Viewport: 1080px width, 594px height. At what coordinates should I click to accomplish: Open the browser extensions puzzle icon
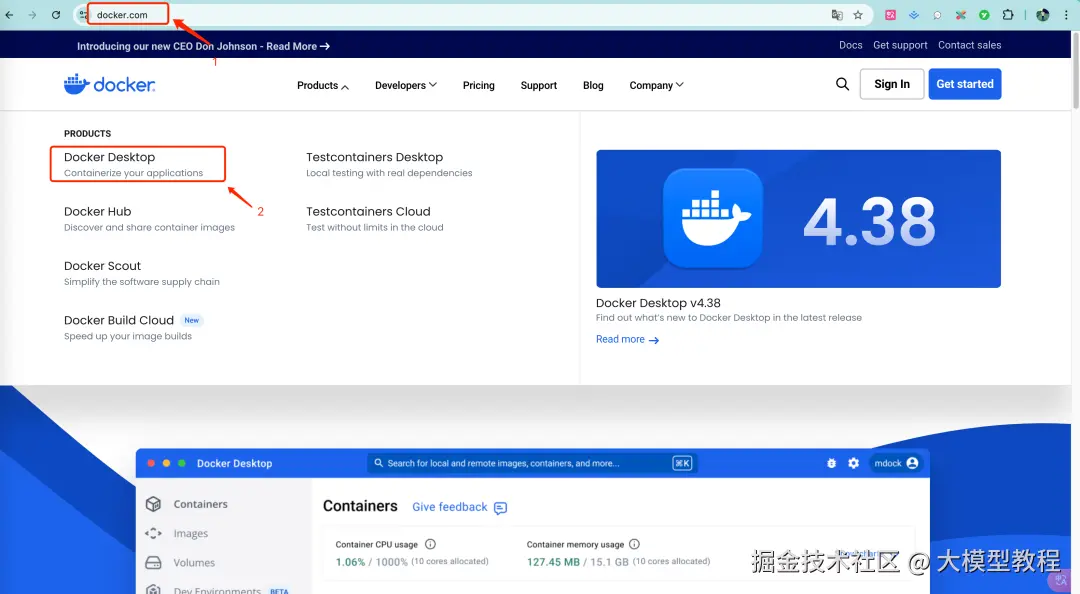point(1009,14)
